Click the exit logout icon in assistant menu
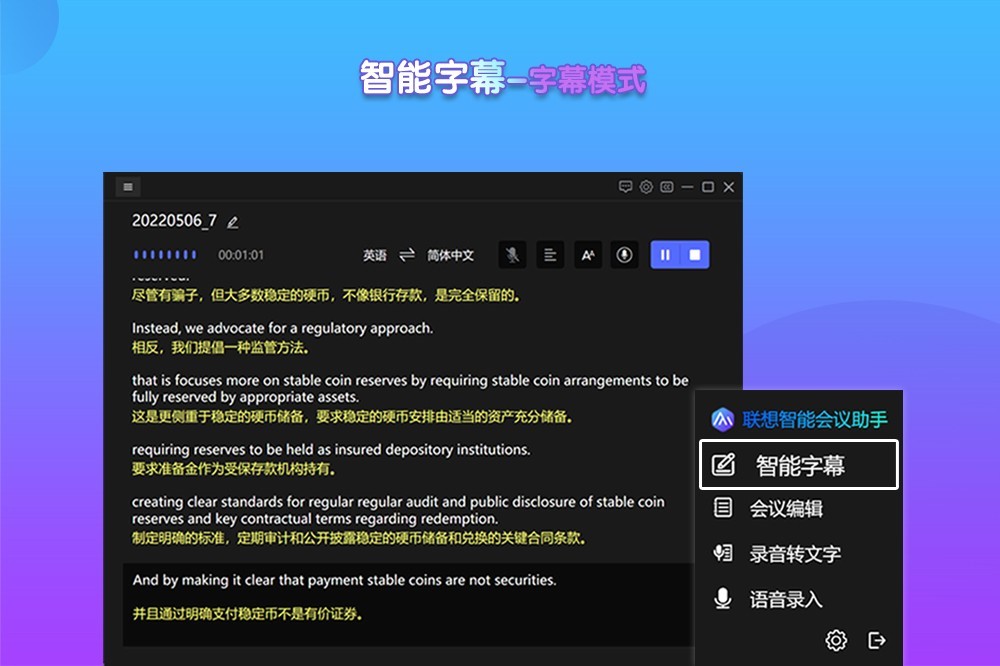Screen dimensions: 1000x666 point(877,640)
